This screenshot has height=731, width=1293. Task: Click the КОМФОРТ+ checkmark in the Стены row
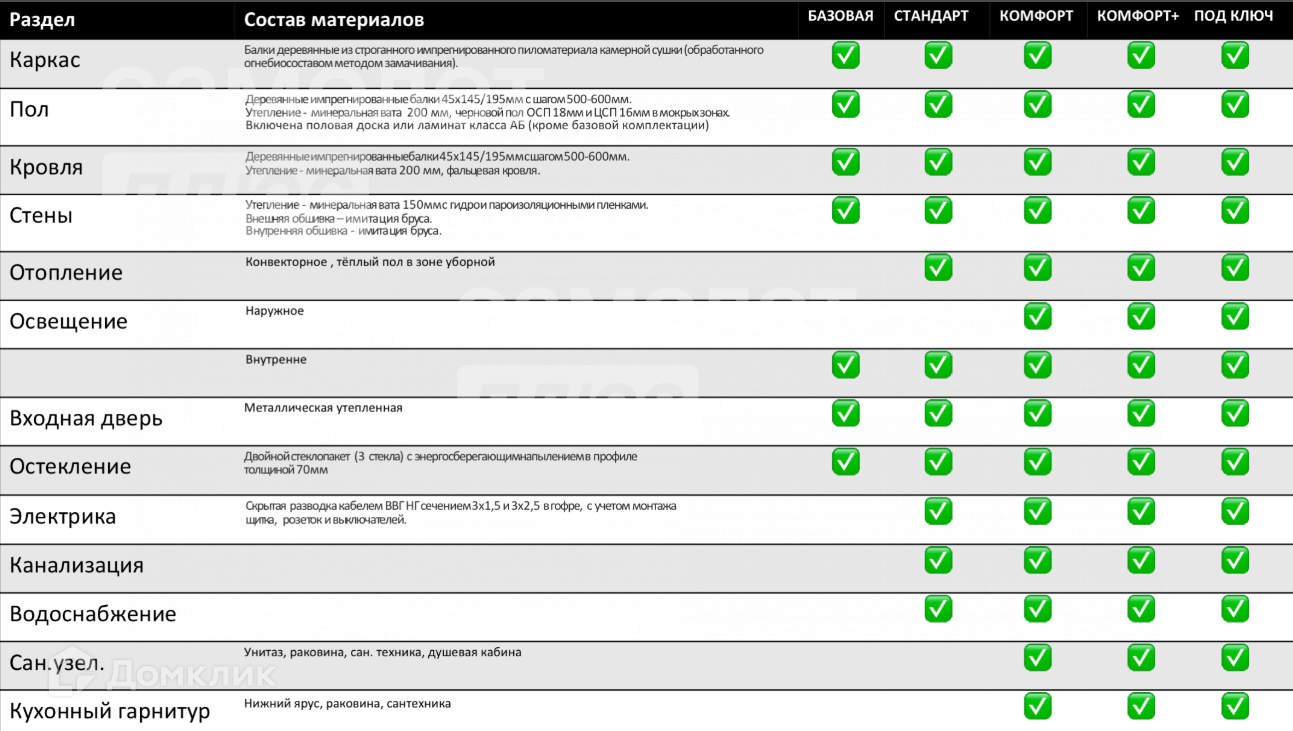(1141, 210)
